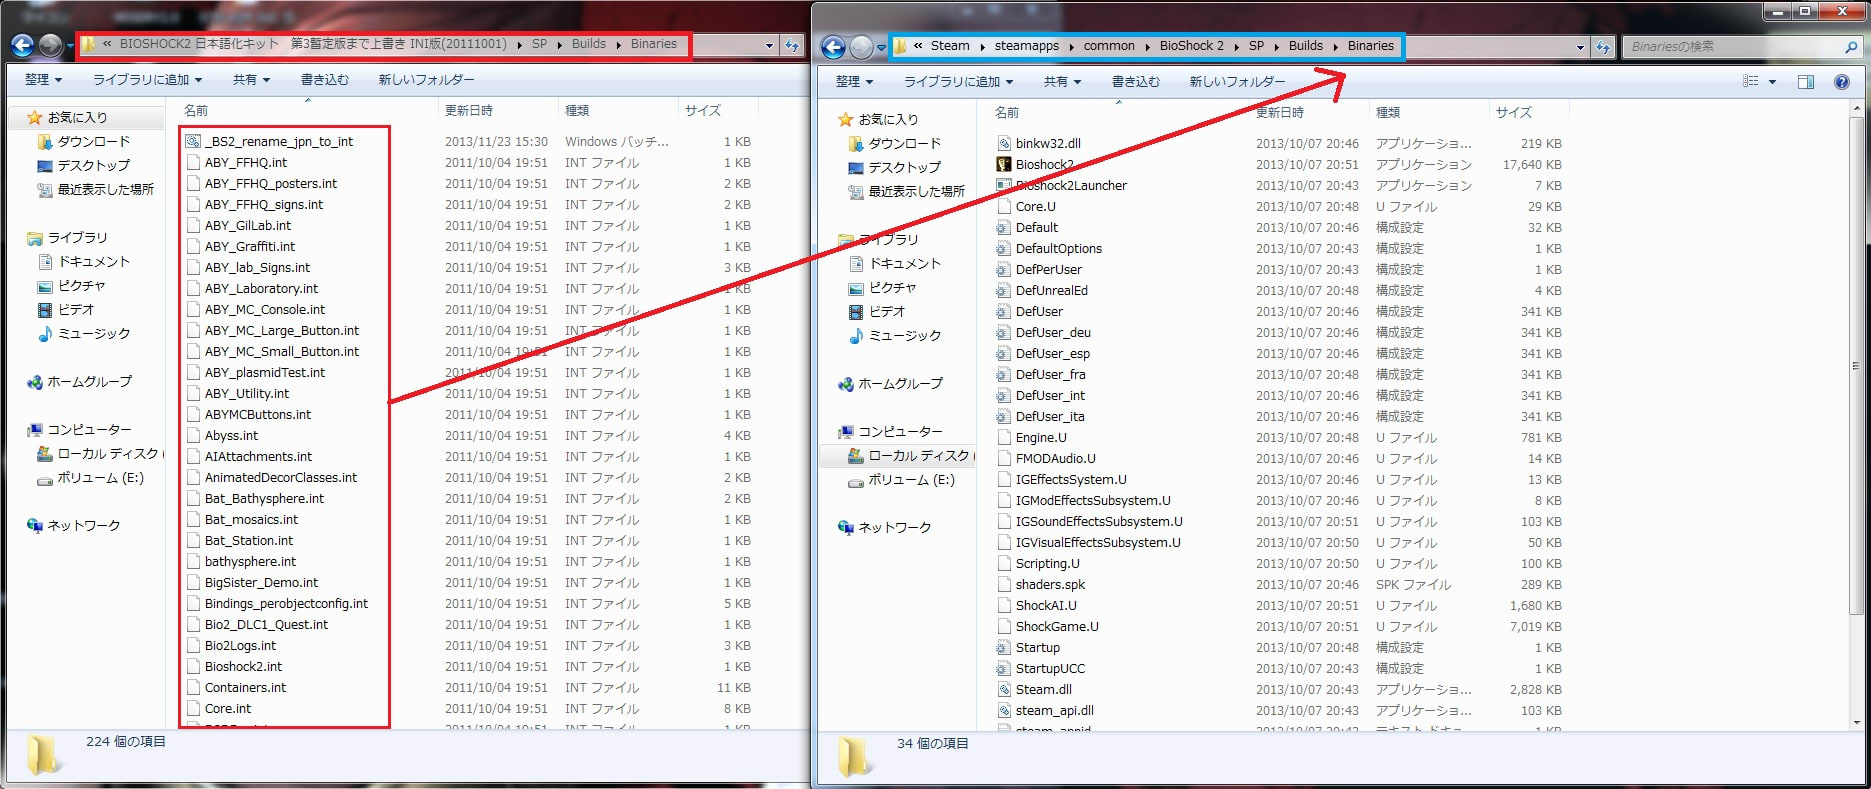Click the search magnifier icon
The width and height of the screenshot is (1871, 789).
(1851, 47)
